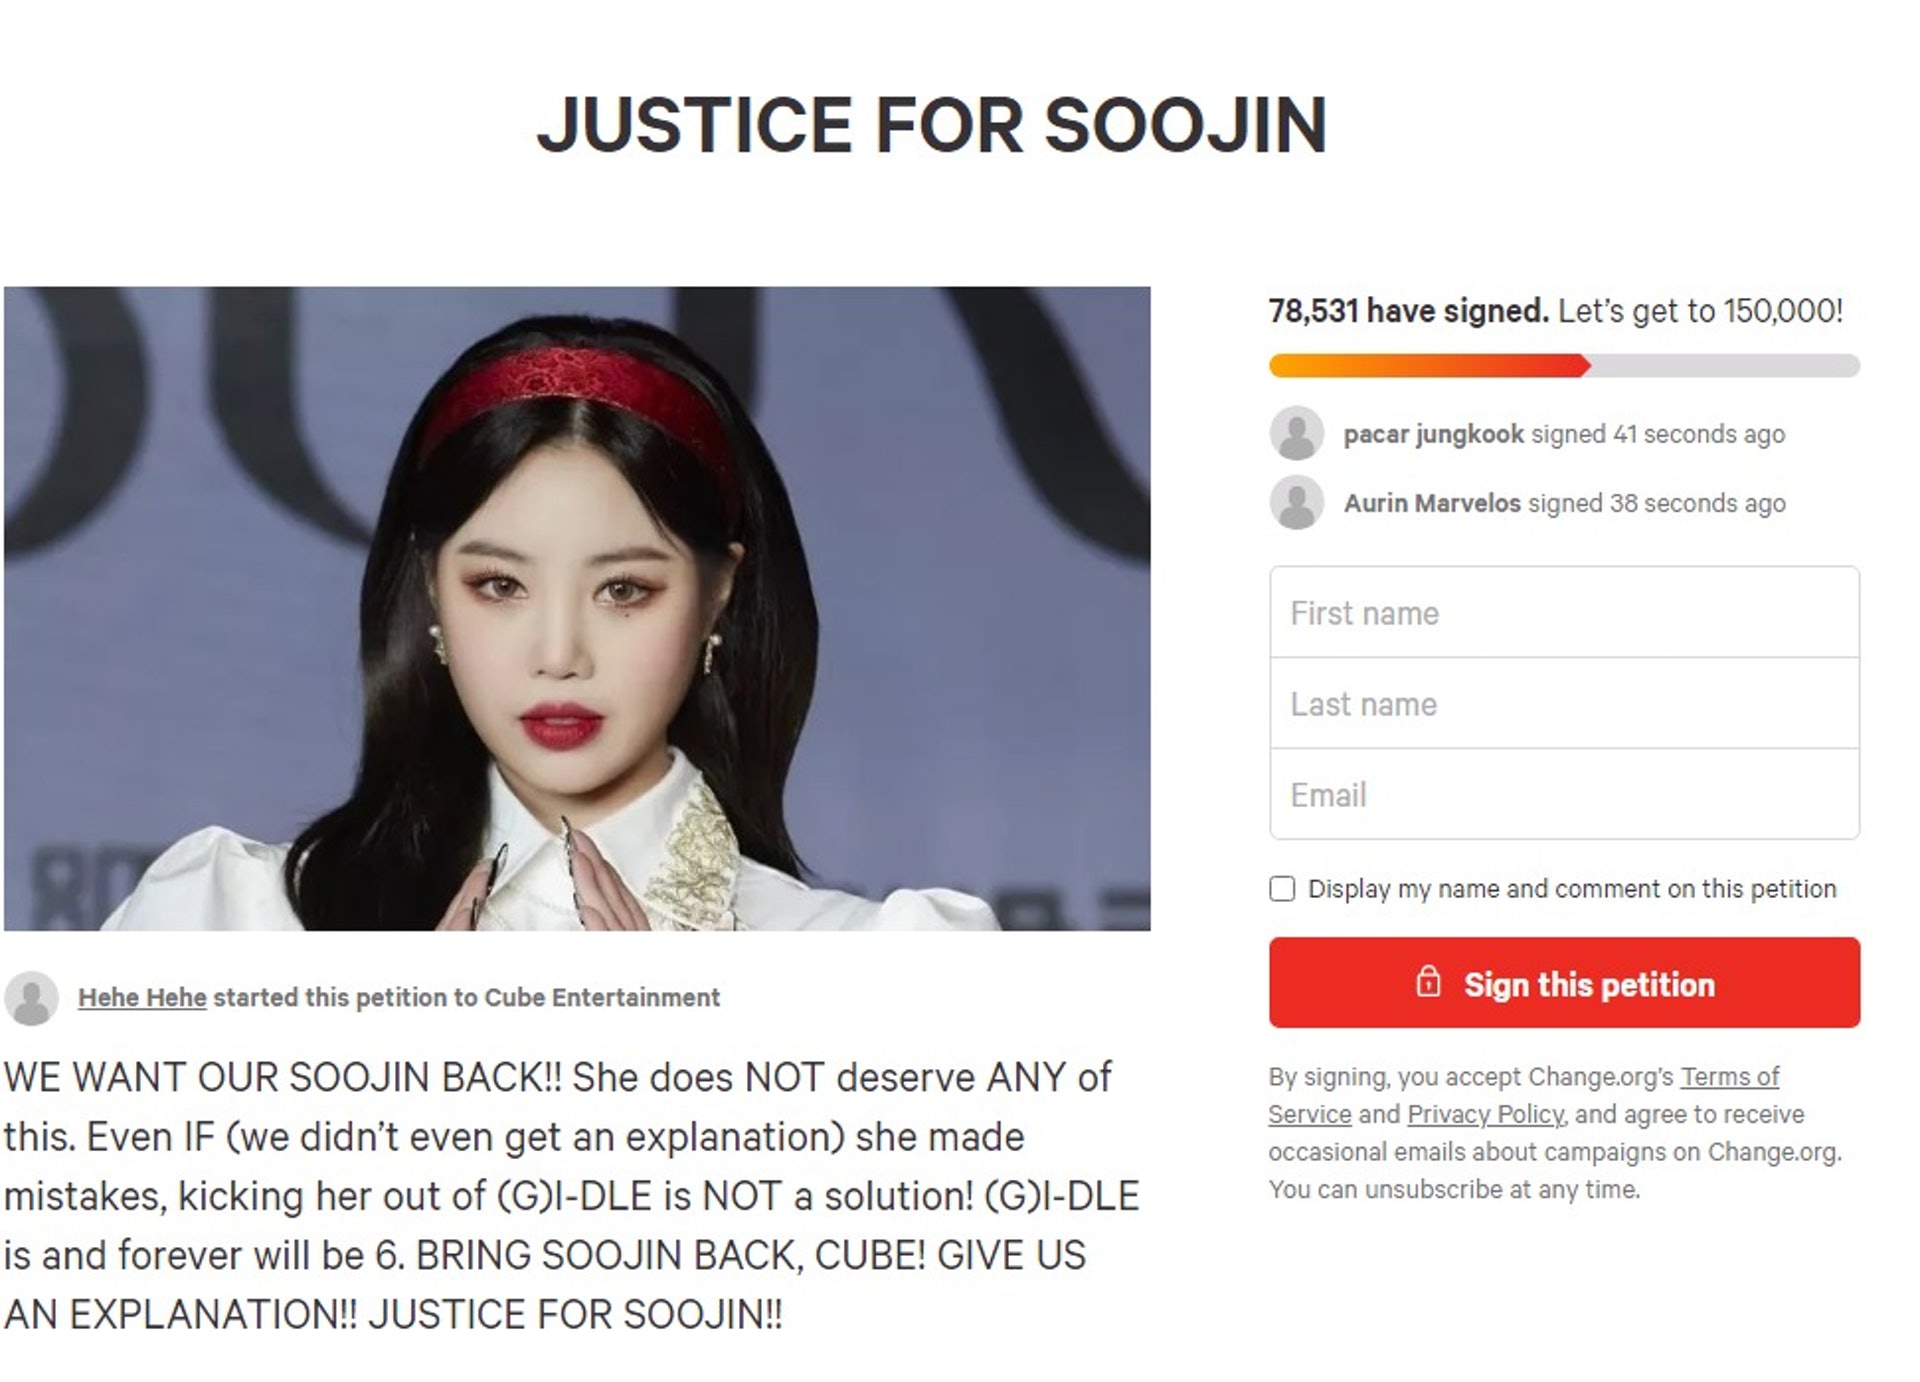Click the JUSTICE FOR SOOJIN heading
This screenshot has height=1382, width=1920.
click(x=932, y=125)
